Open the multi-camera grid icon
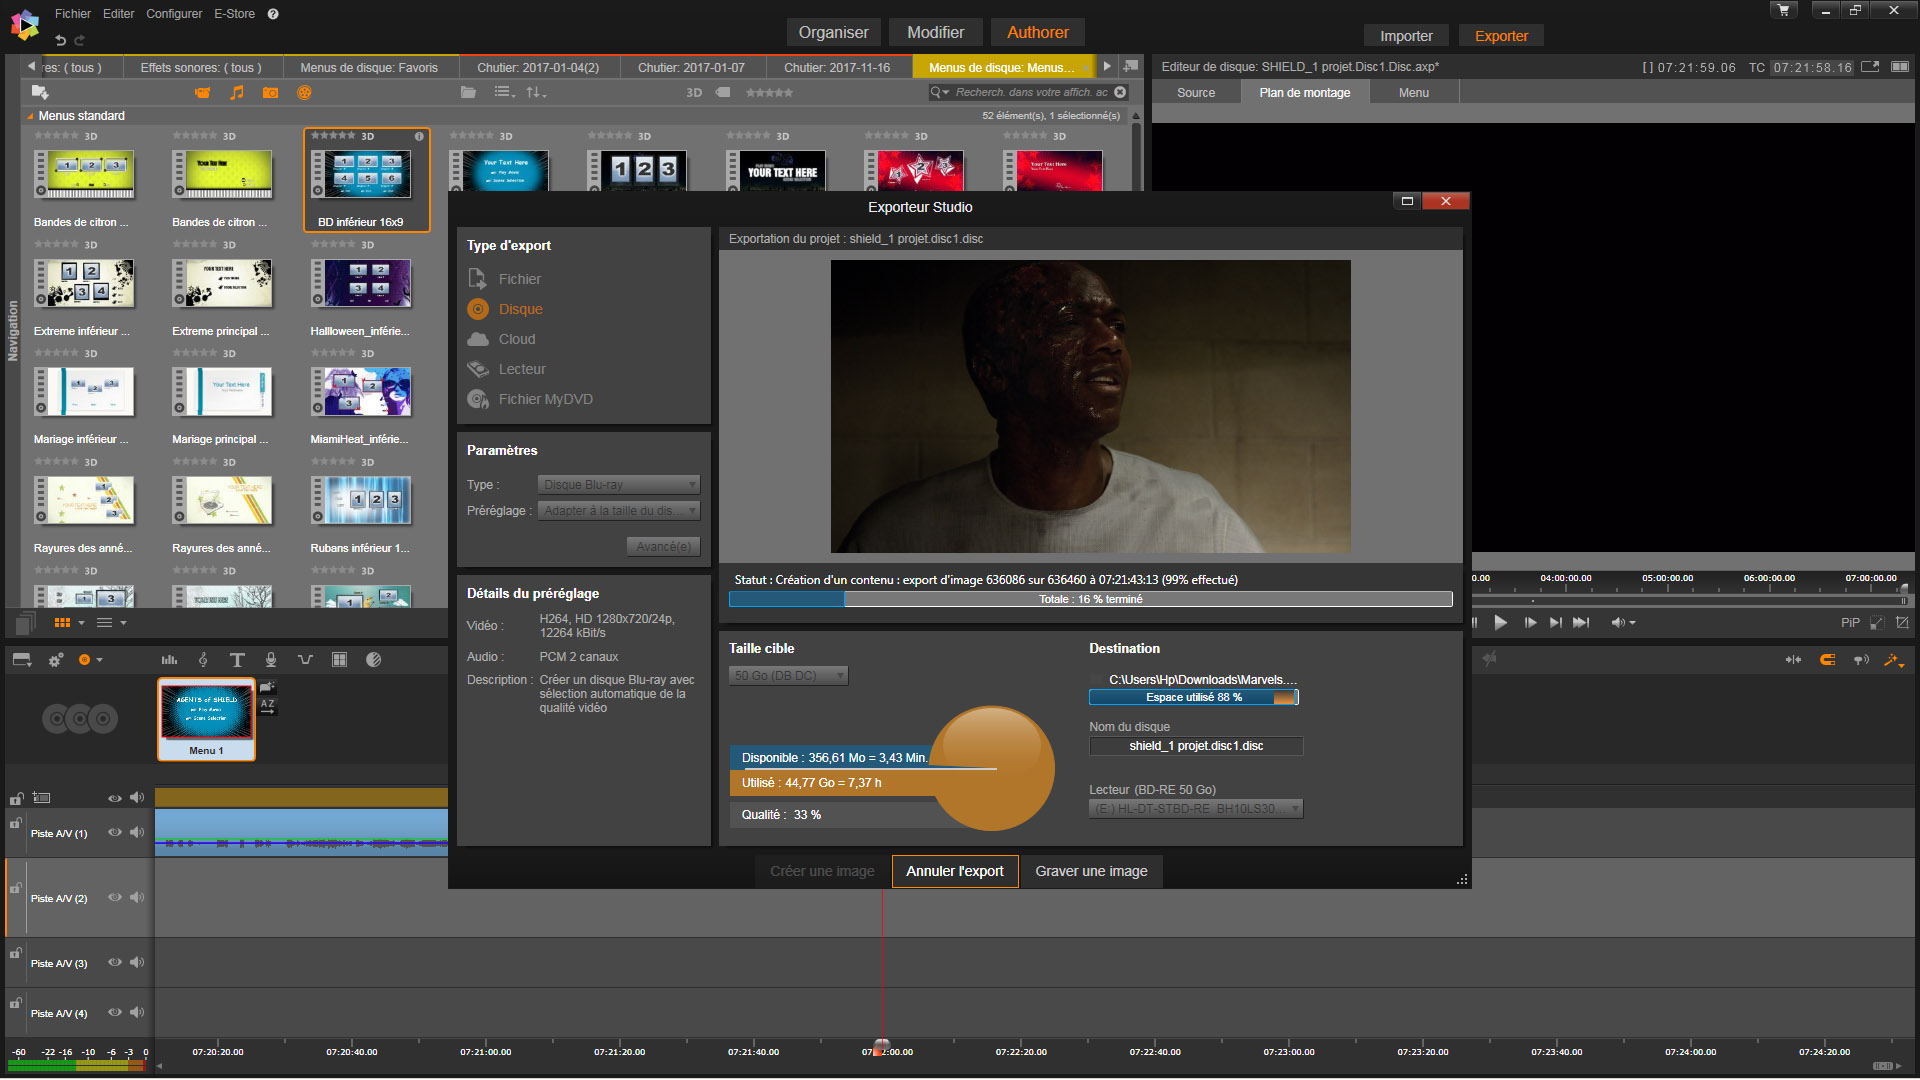The height and width of the screenshot is (1080, 1920). [x=339, y=660]
